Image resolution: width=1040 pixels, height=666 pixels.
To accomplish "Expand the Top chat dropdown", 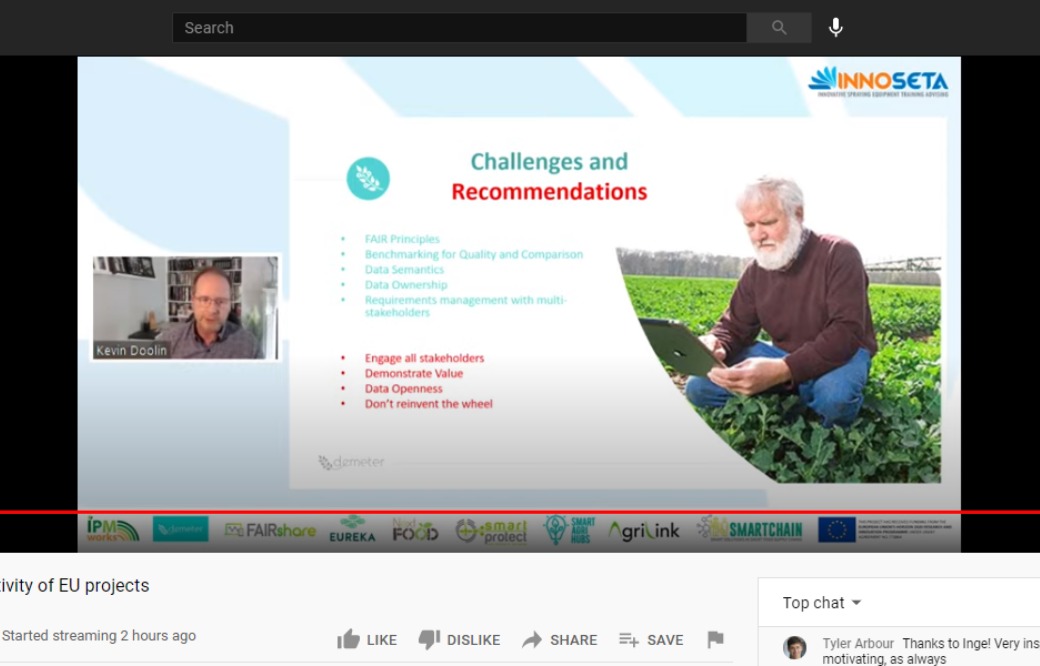I will click(822, 603).
